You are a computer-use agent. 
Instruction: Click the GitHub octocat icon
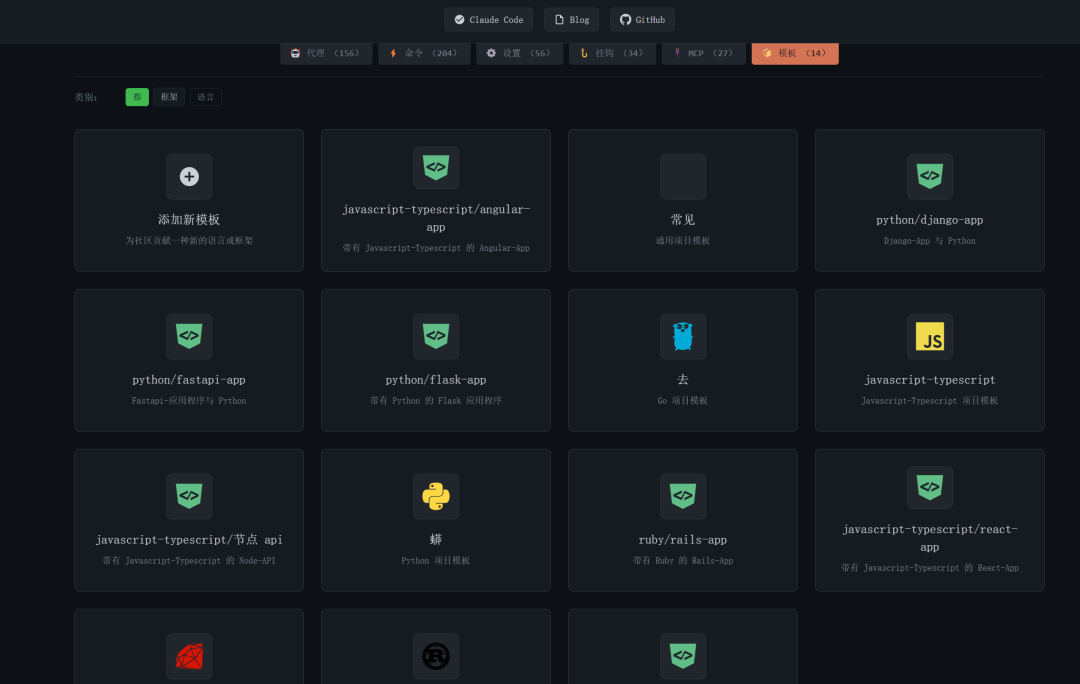point(625,20)
